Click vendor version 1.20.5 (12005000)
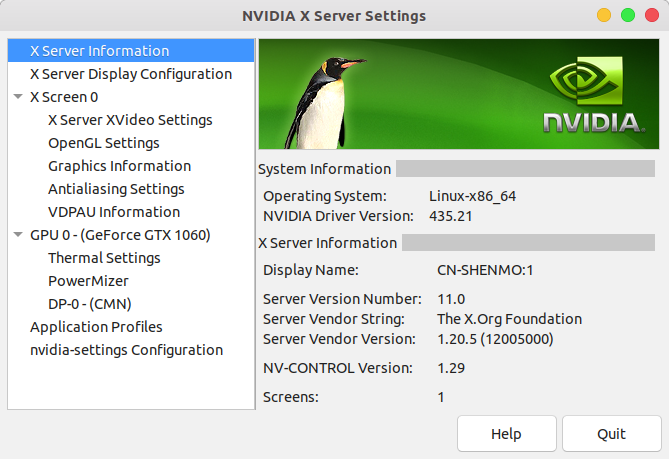The height and width of the screenshot is (459, 669). click(495, 339)
